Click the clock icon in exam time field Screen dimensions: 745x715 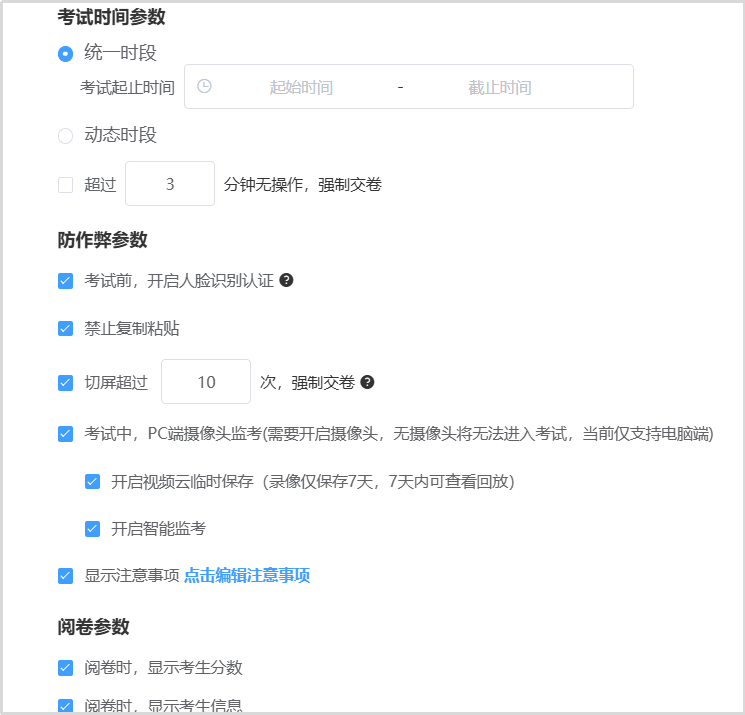pyautogui.click(x=205, y=87)
